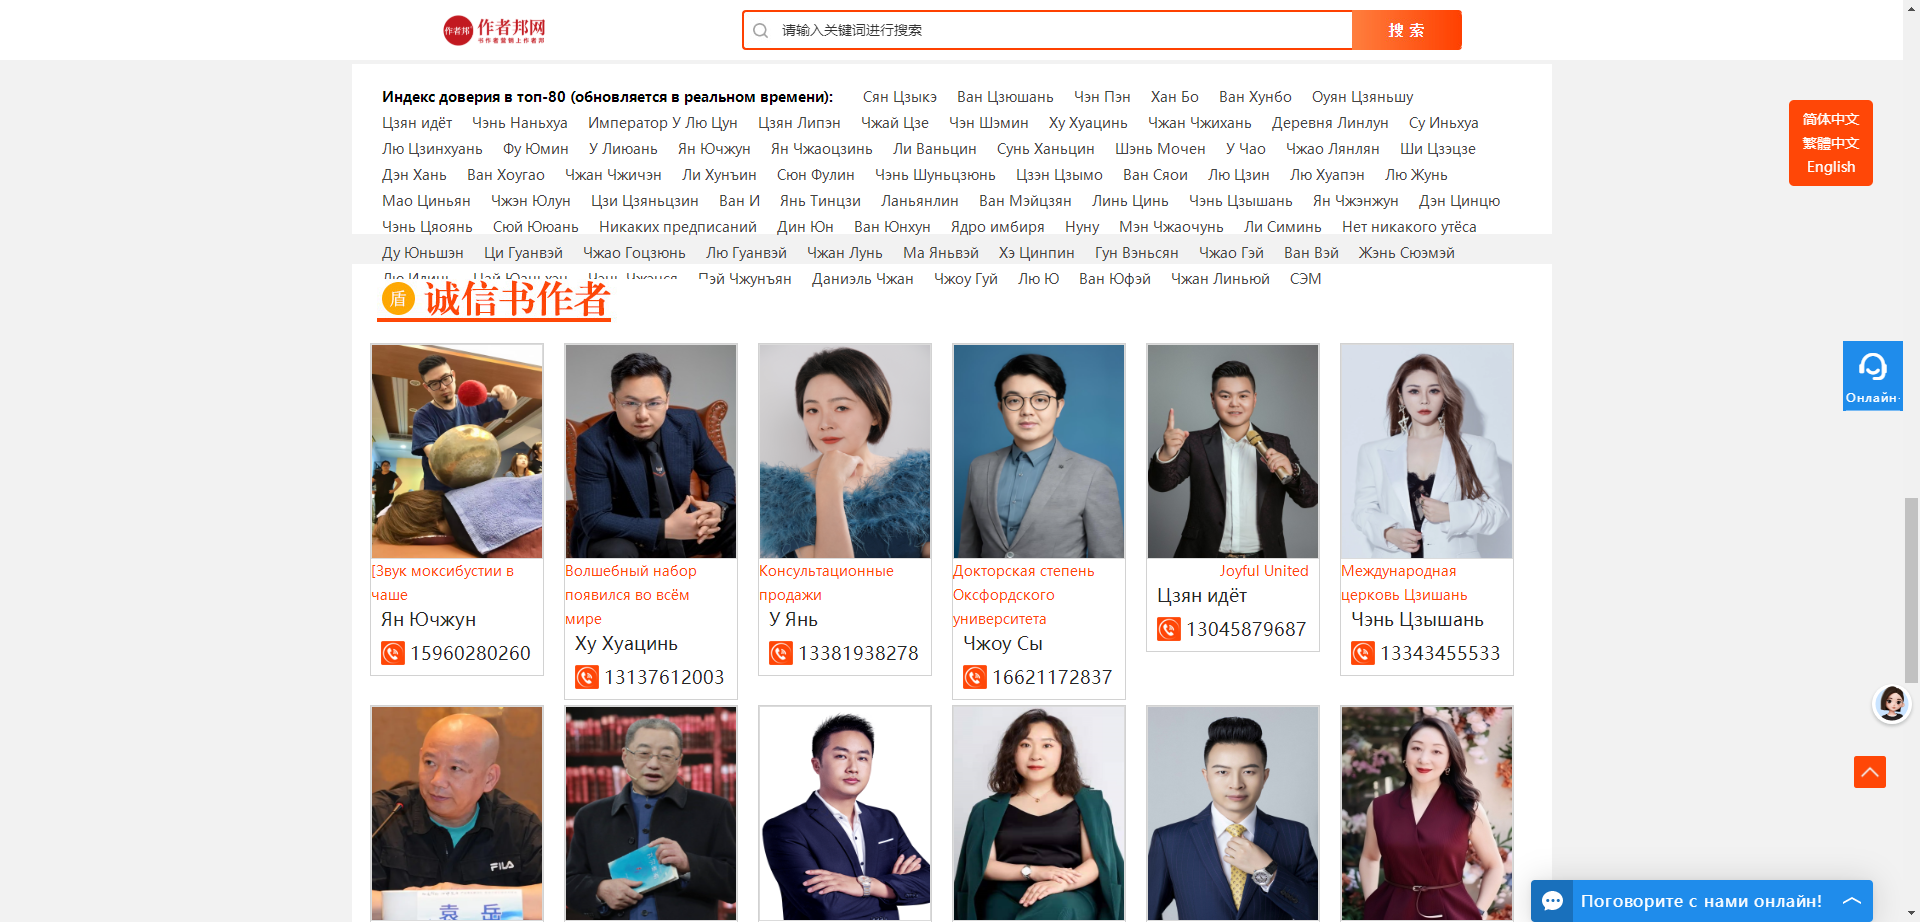Expand the online chat widget chevron
The image size is (1920, 922).
(x=1851, y=901)
